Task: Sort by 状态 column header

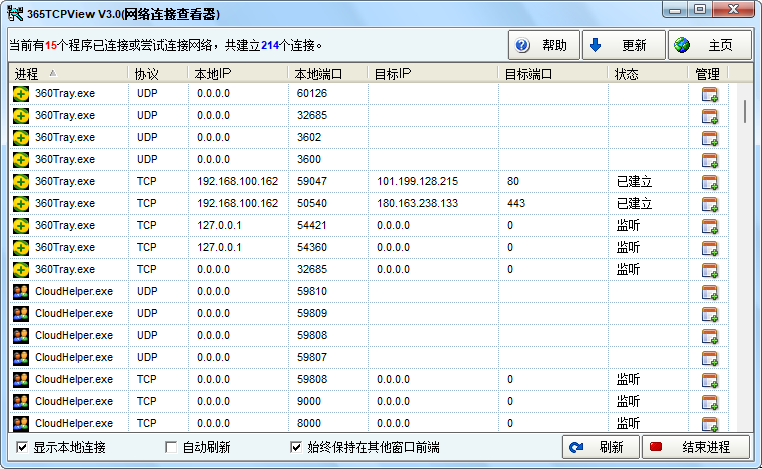Action: point(648,73)
